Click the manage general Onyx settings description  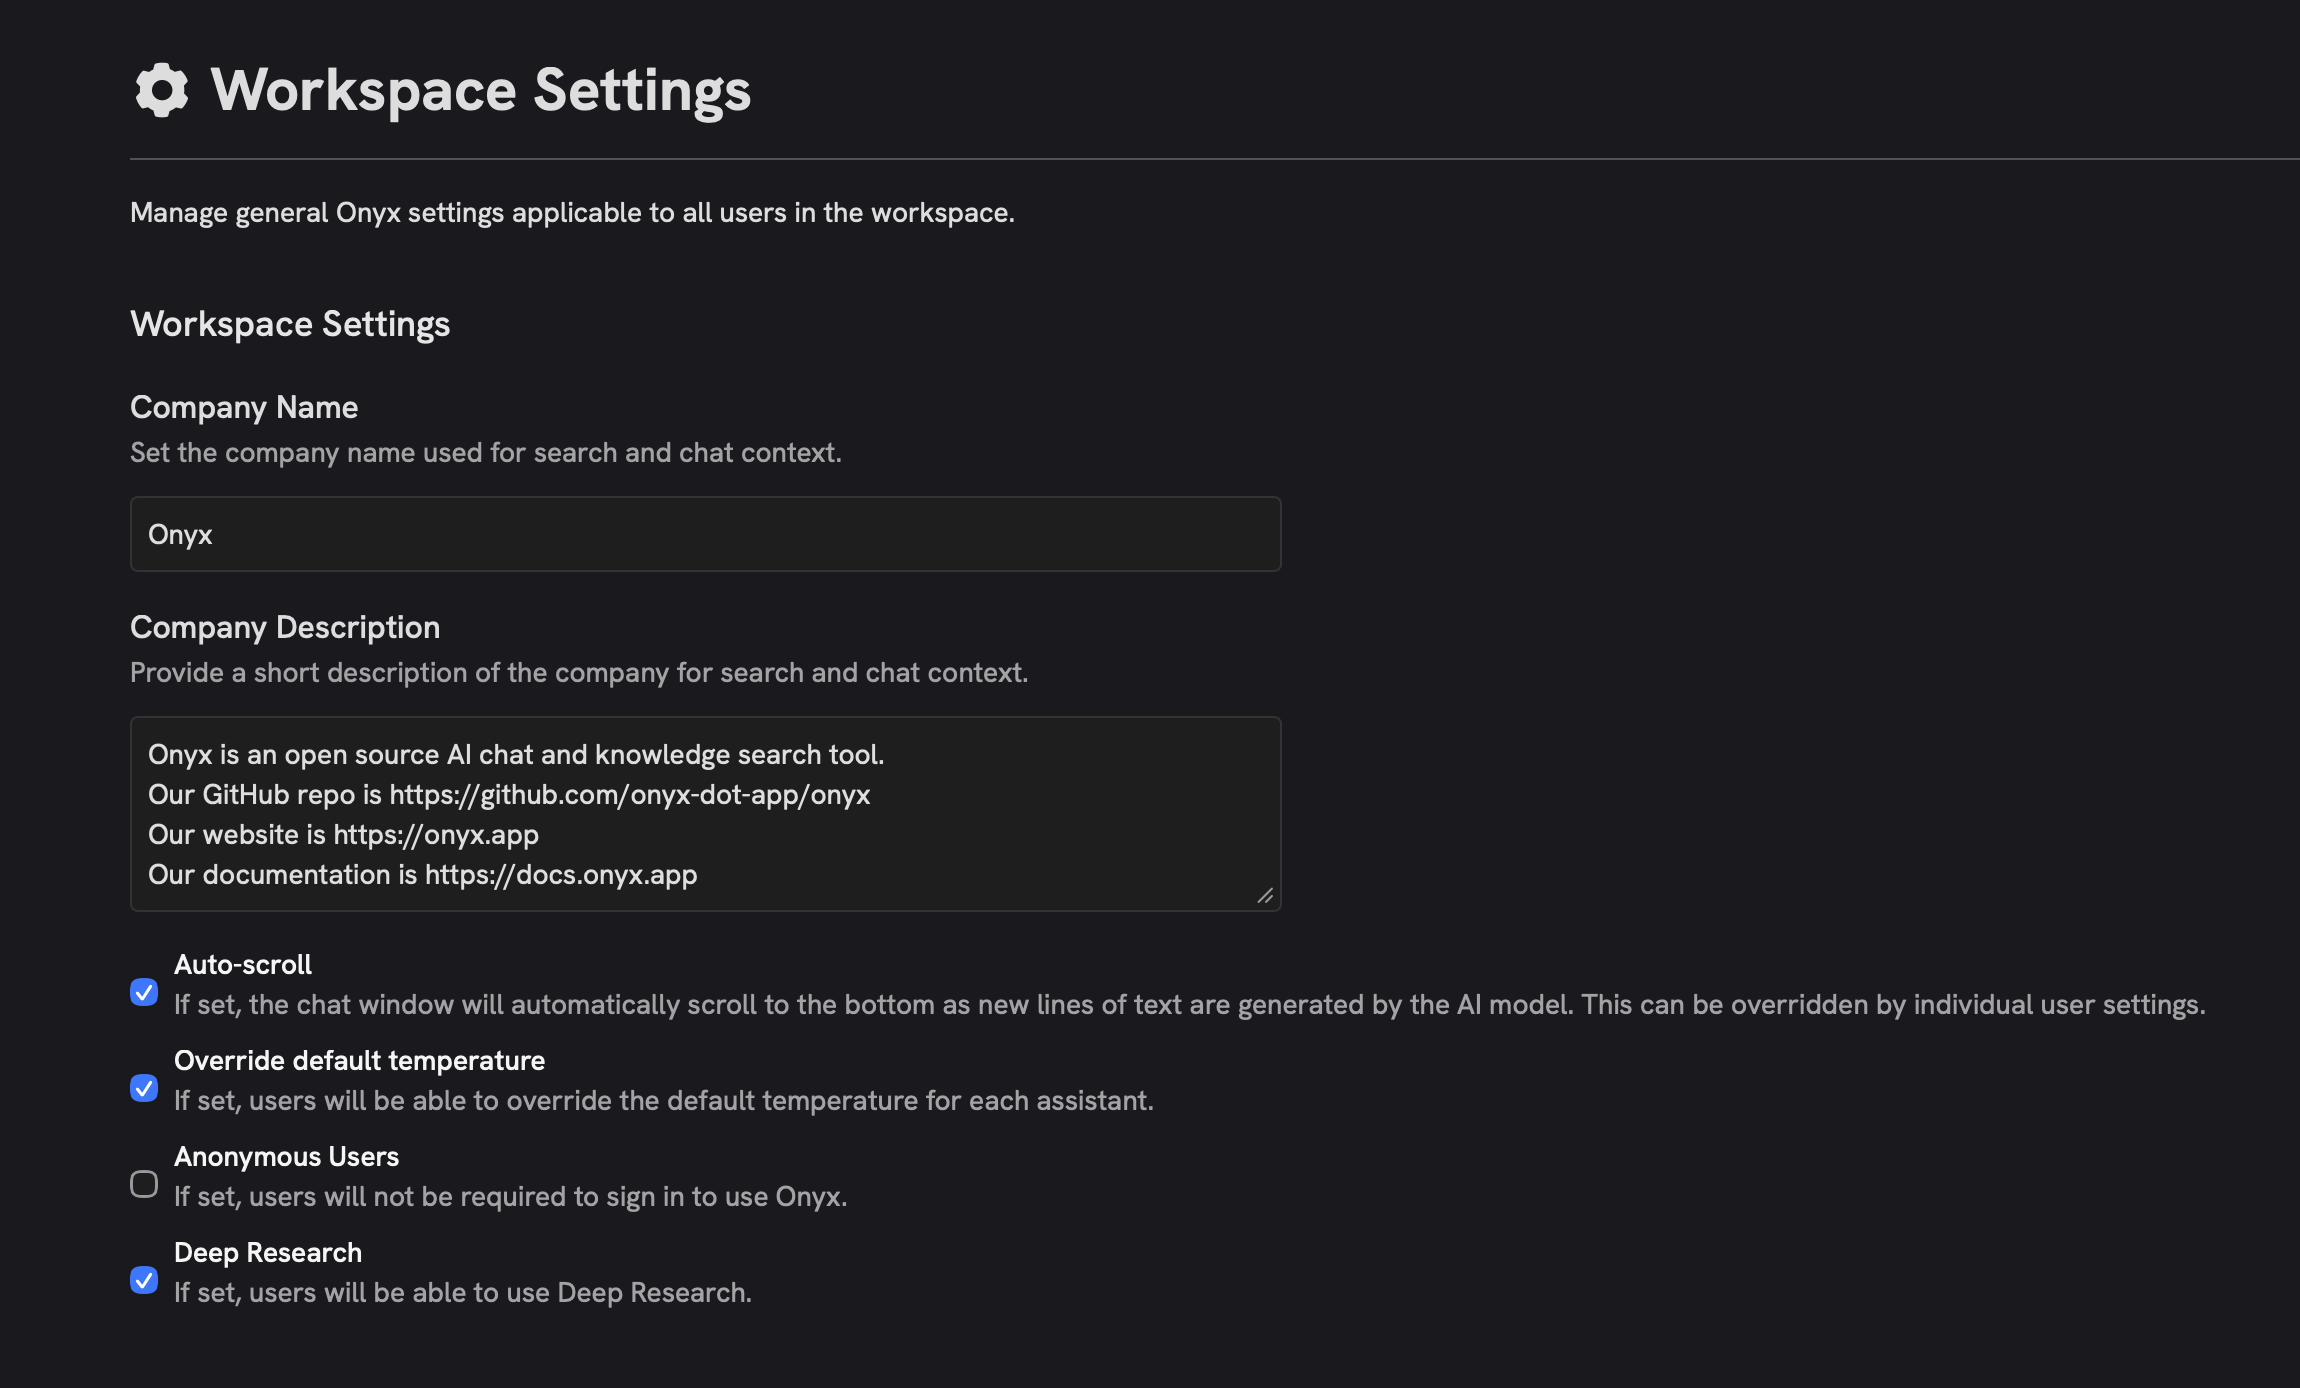coord(571,212)
